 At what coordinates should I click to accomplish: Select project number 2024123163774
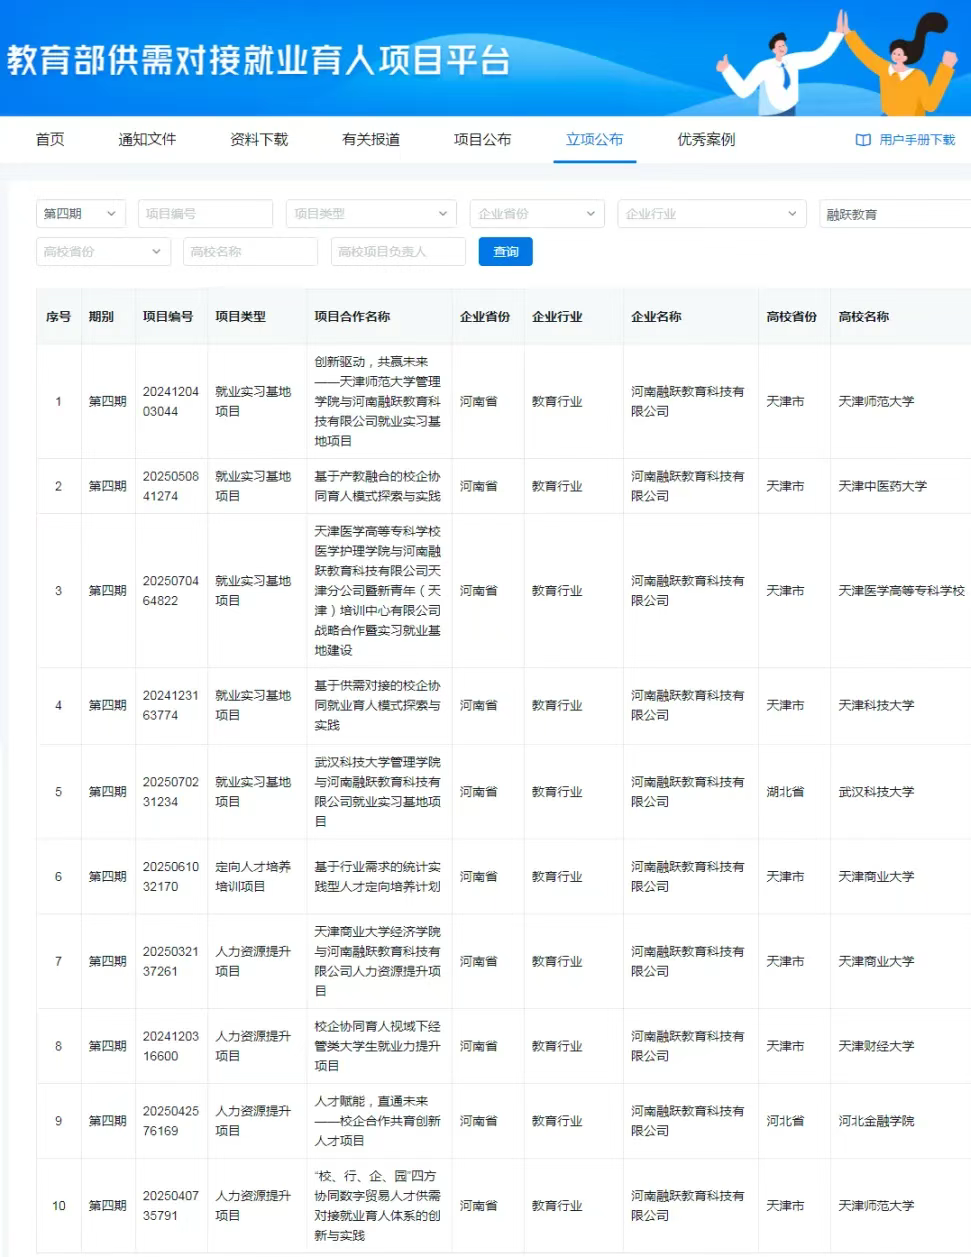pyautogui.click(x=170, y=705)
